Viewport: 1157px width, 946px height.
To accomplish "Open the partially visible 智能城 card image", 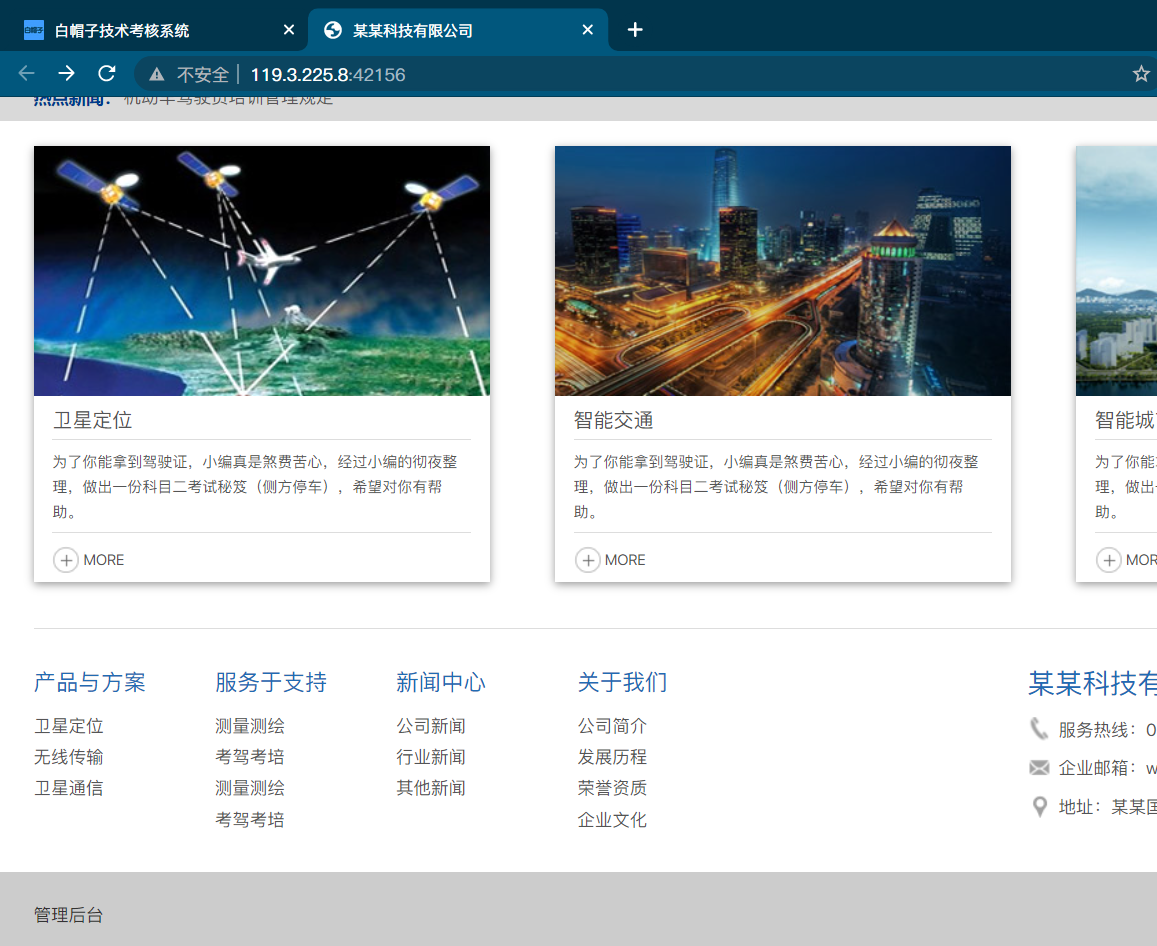I will [1116, 271].
